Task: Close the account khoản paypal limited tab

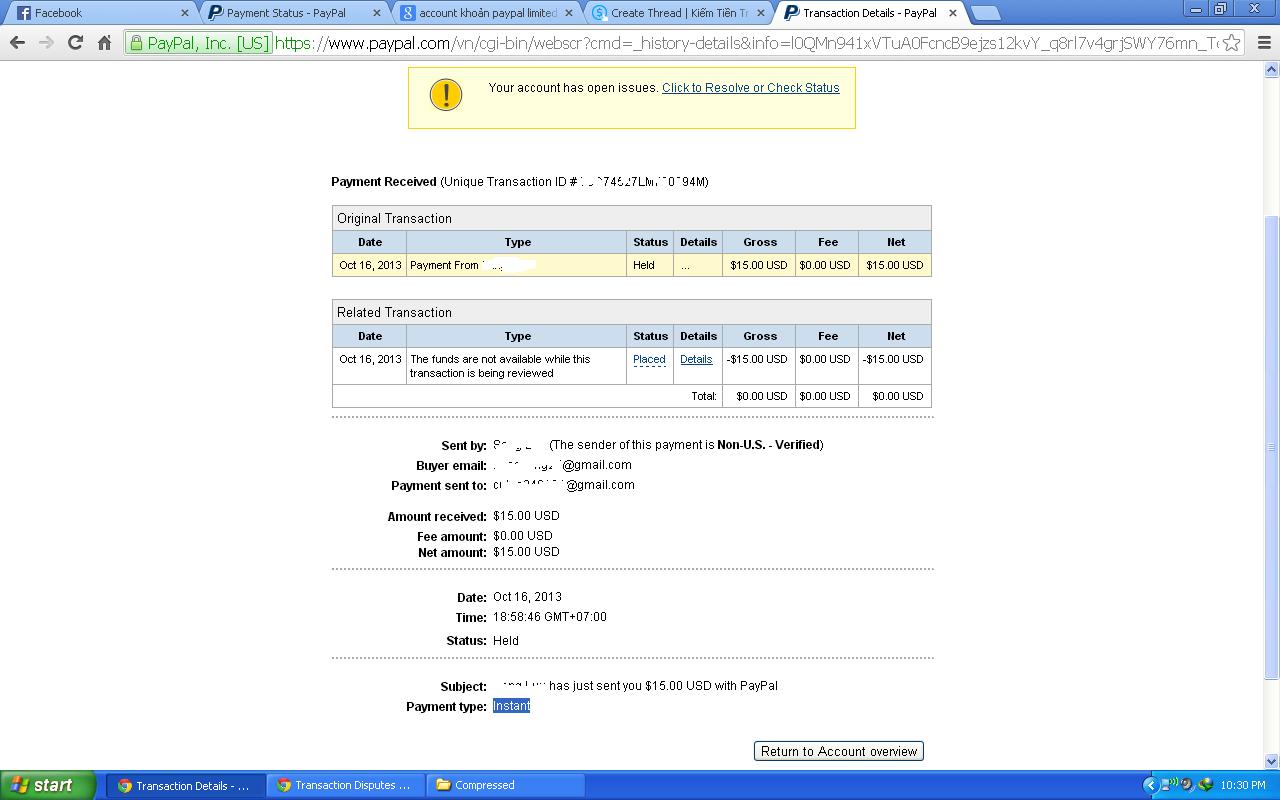Action: (x=569, y=13)
